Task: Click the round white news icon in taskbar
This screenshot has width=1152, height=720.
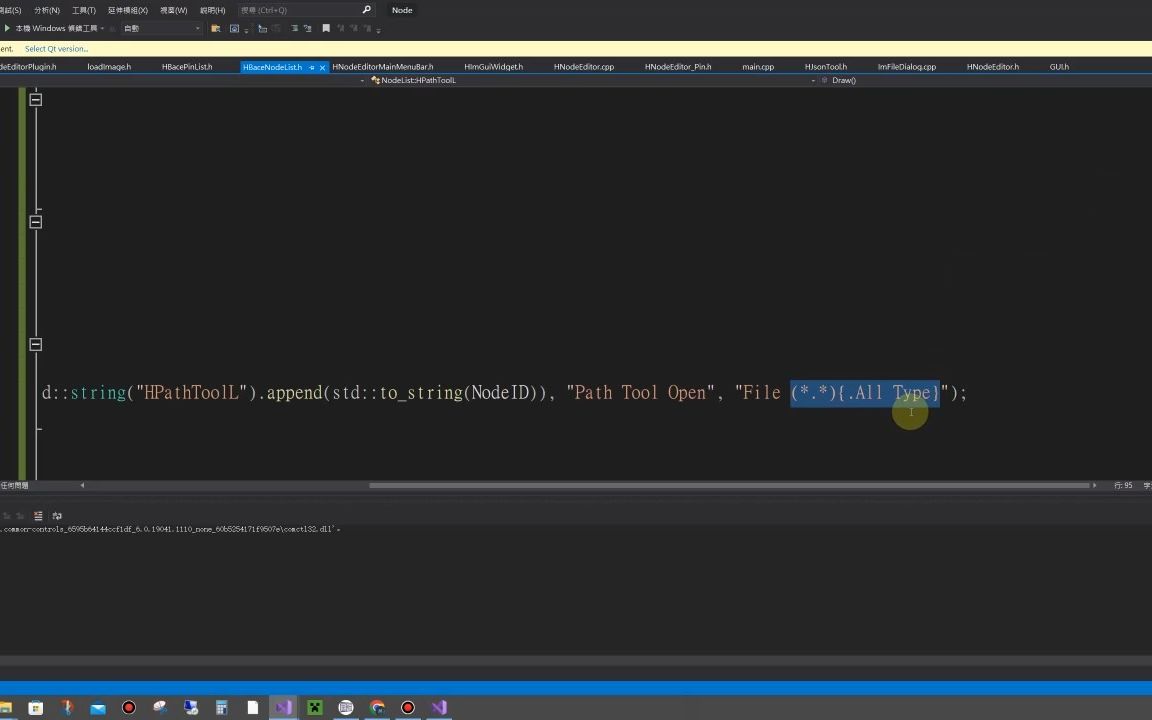Action: [x=346, y=708]
